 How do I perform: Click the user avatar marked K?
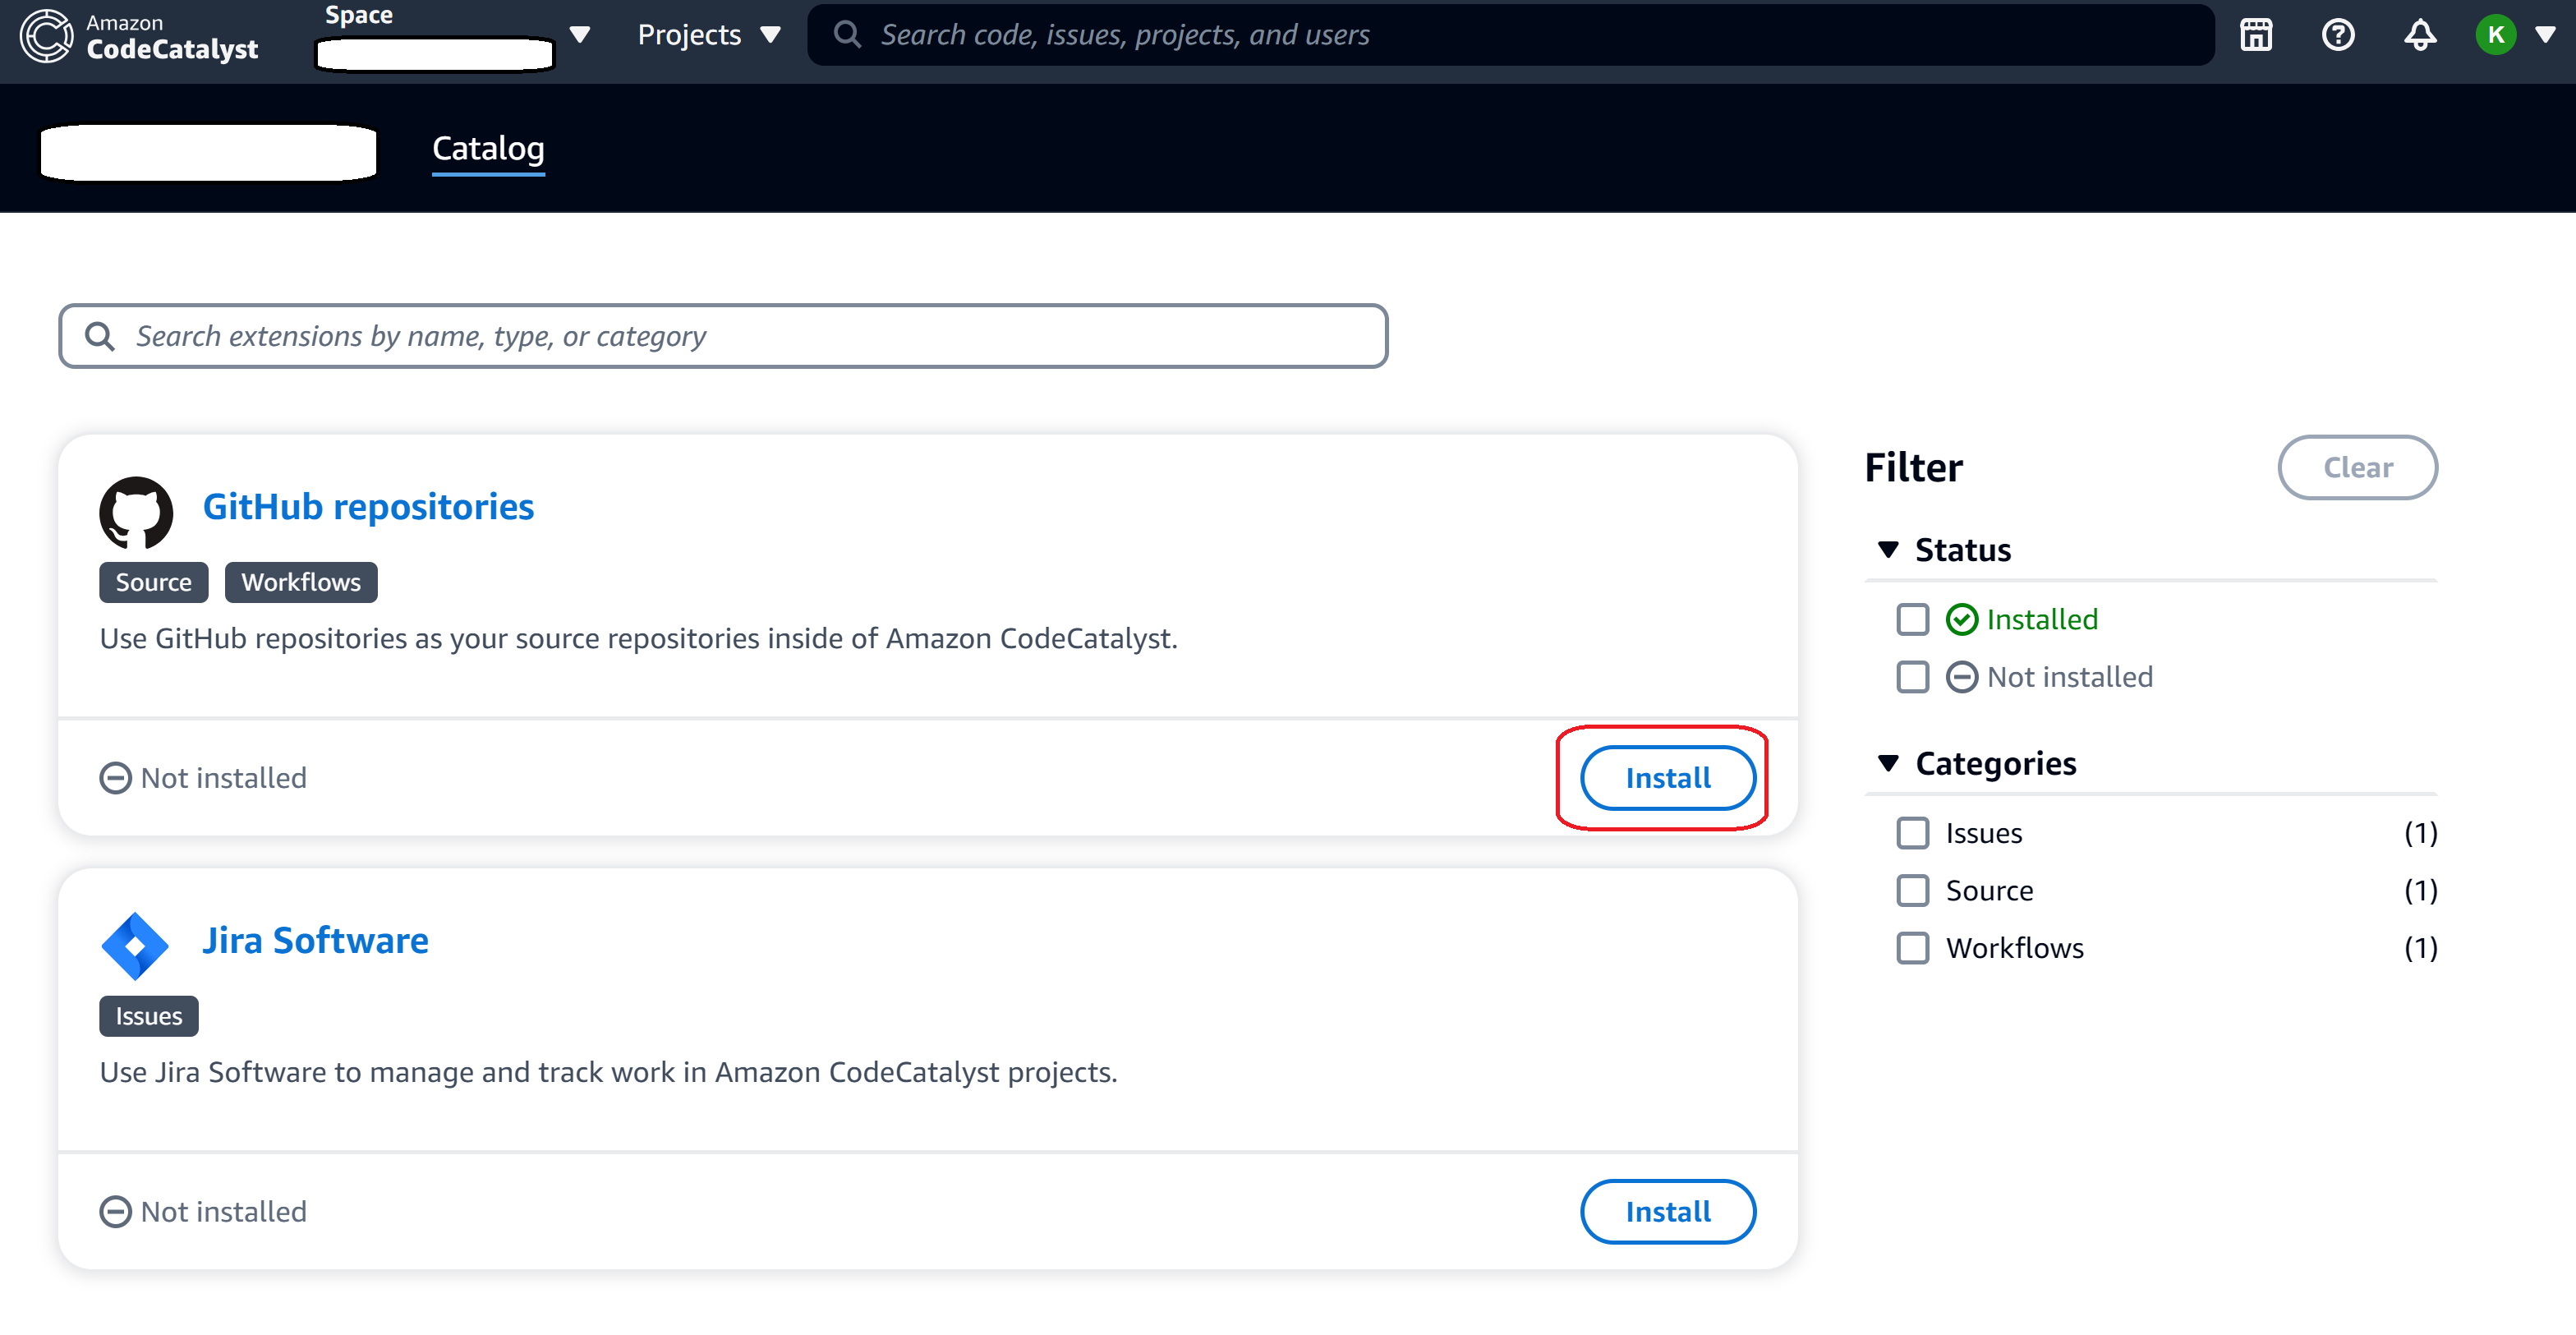pyautogui.click(x=2497, y=35)
